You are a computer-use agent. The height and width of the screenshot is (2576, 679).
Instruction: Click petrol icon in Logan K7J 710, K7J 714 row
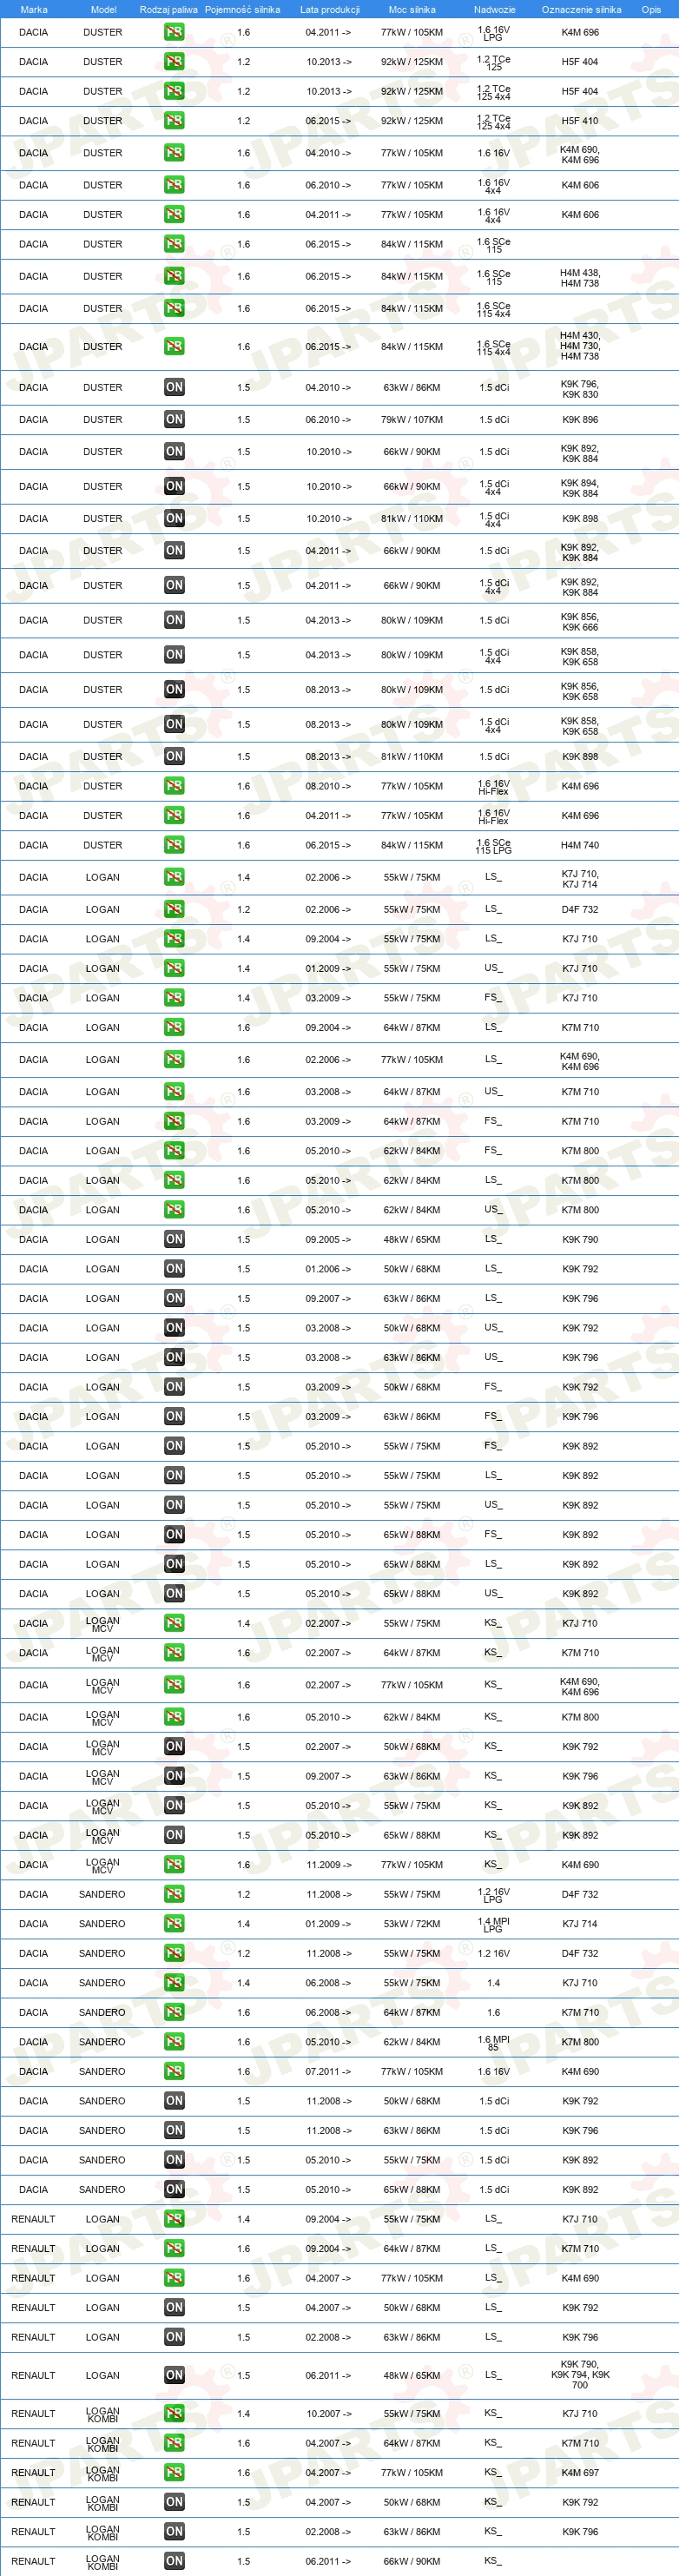click(x=174, y=877)
